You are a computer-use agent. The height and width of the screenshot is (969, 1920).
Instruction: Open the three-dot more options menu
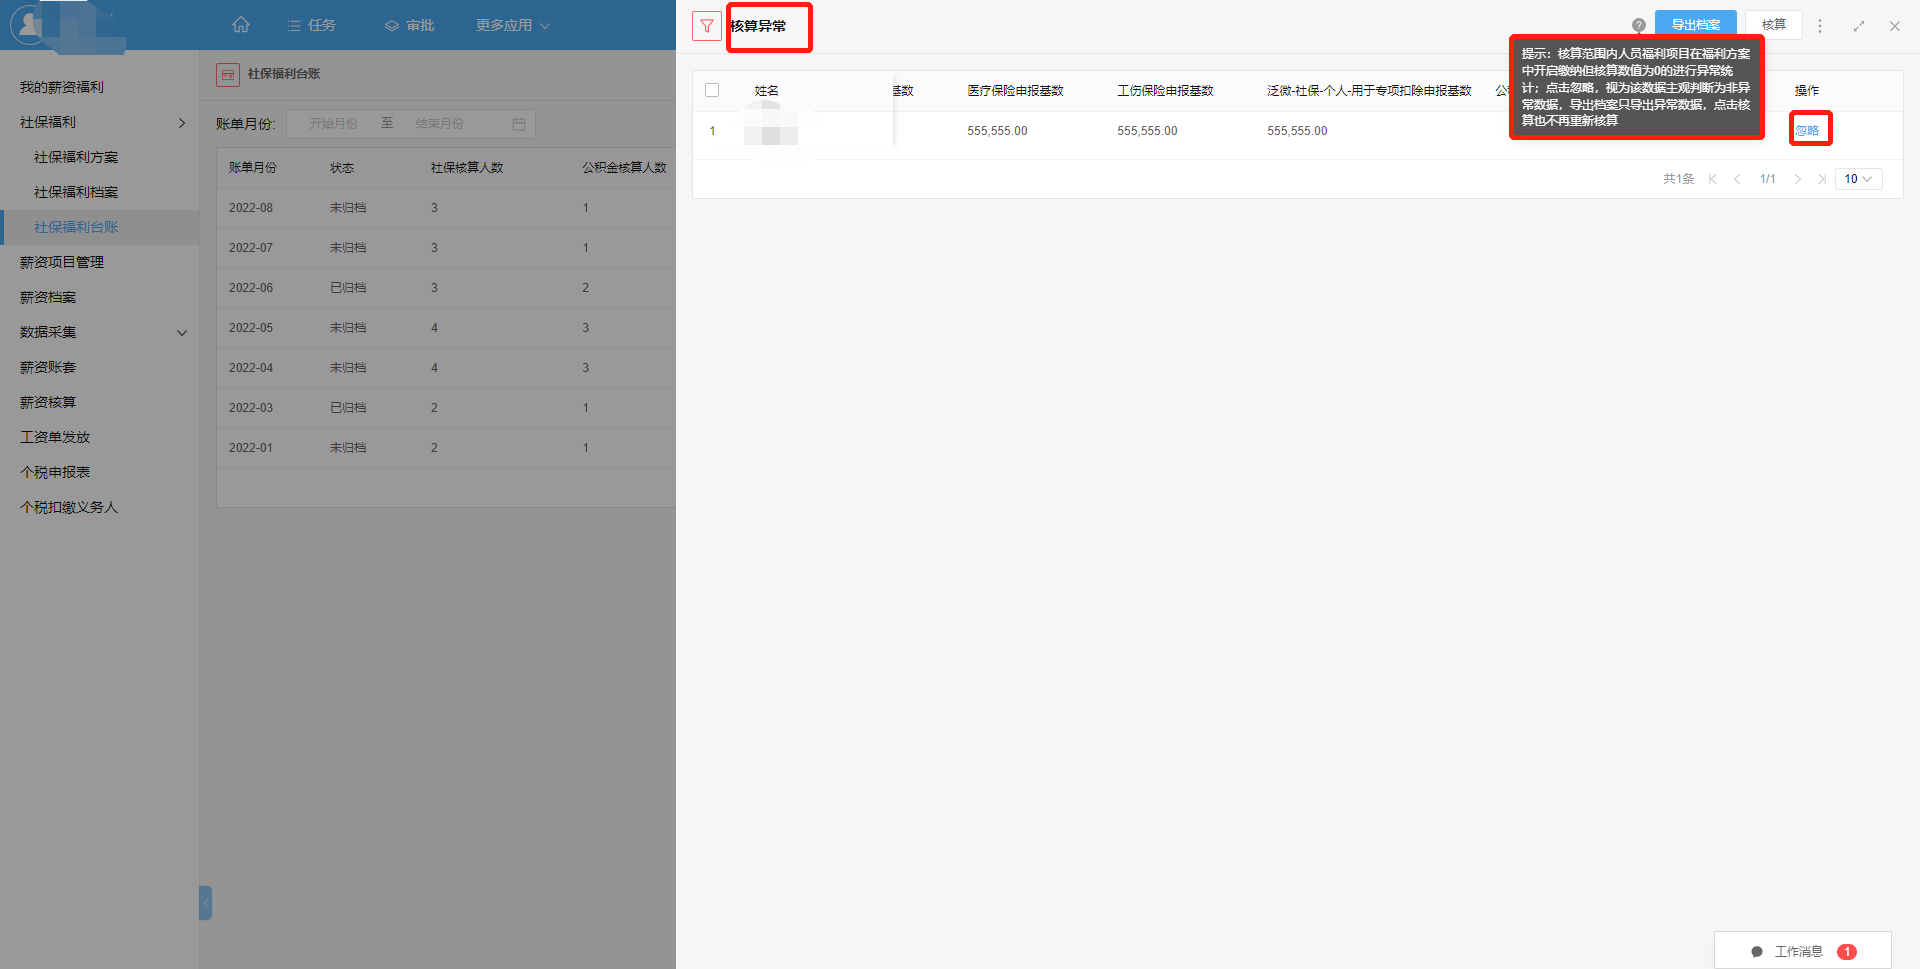click(x=1820, y=26)
